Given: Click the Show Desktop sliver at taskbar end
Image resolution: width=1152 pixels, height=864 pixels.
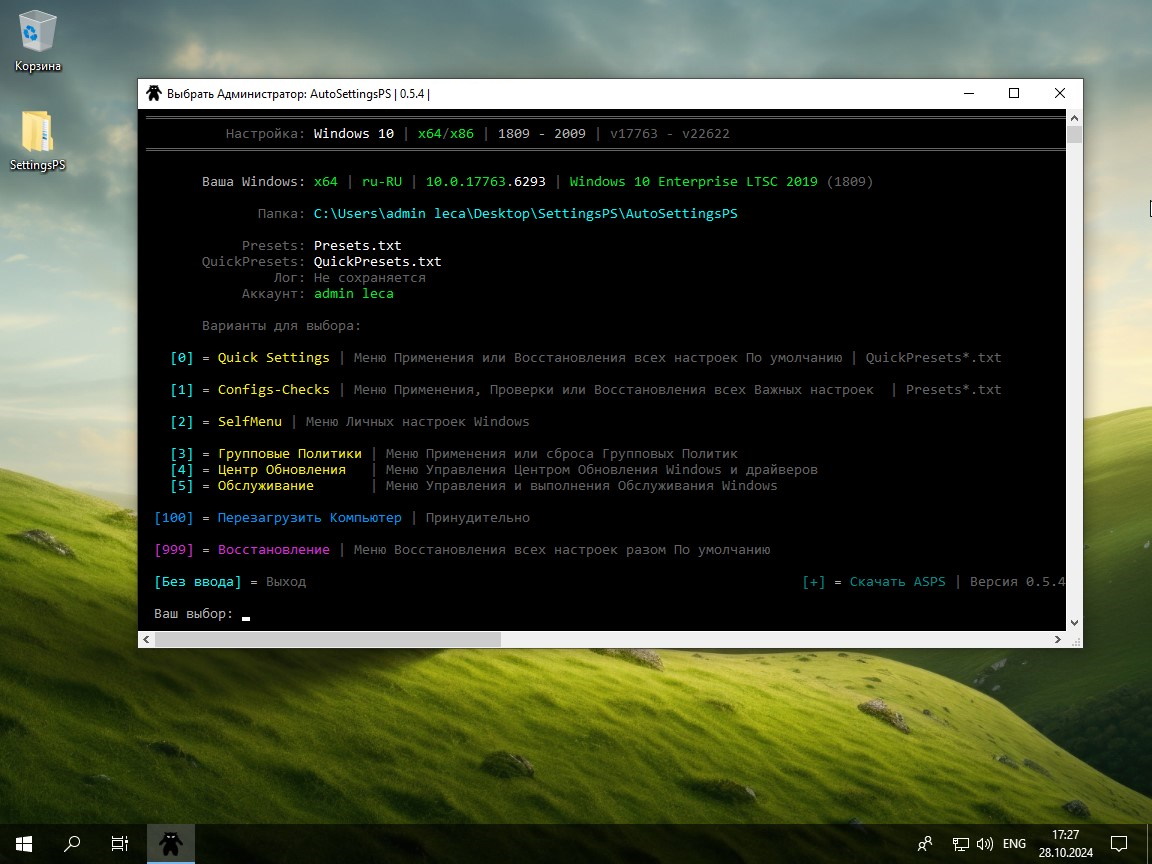Looking at the screenshot, I should (1149, 843).
